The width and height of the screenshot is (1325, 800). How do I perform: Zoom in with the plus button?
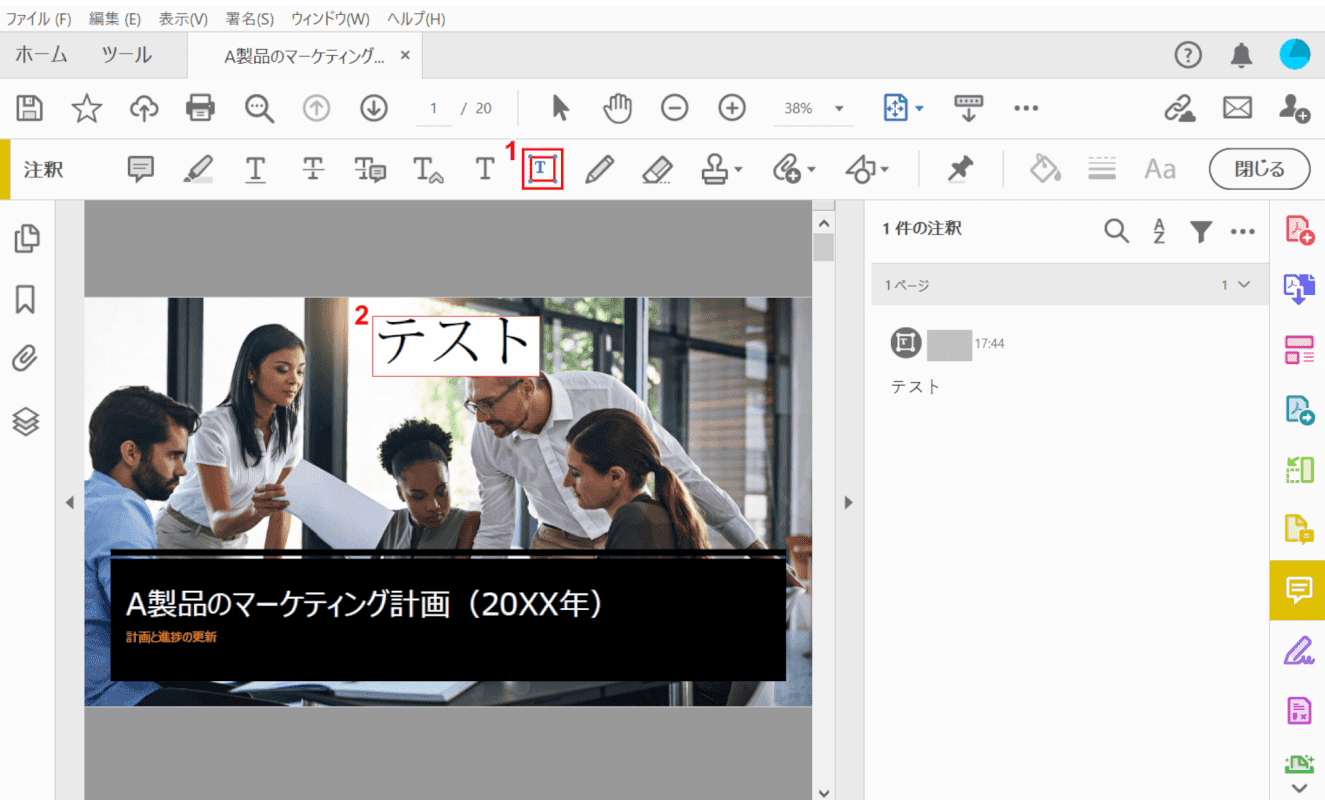coord(732,108)
